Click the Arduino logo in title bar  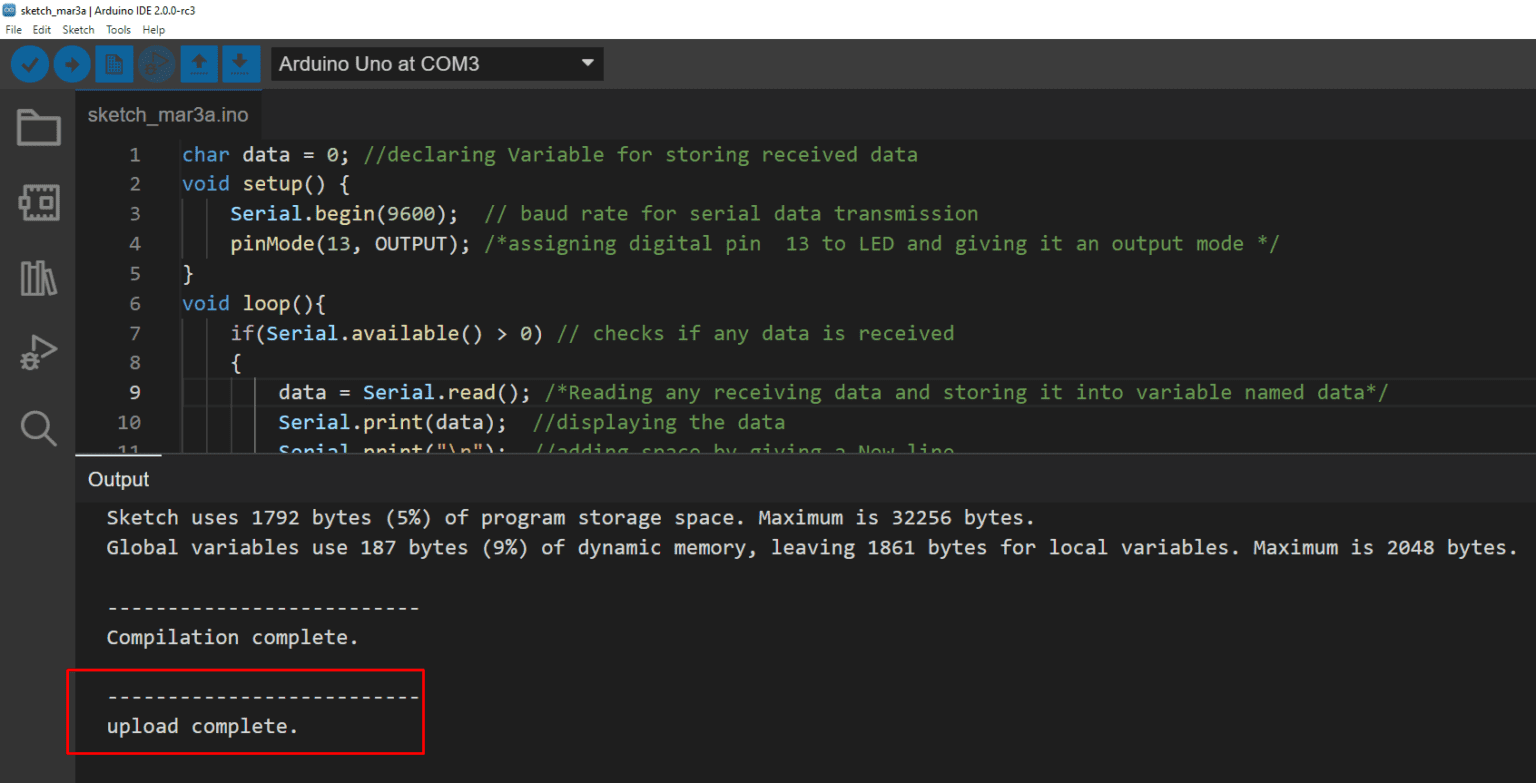(10, 9)
